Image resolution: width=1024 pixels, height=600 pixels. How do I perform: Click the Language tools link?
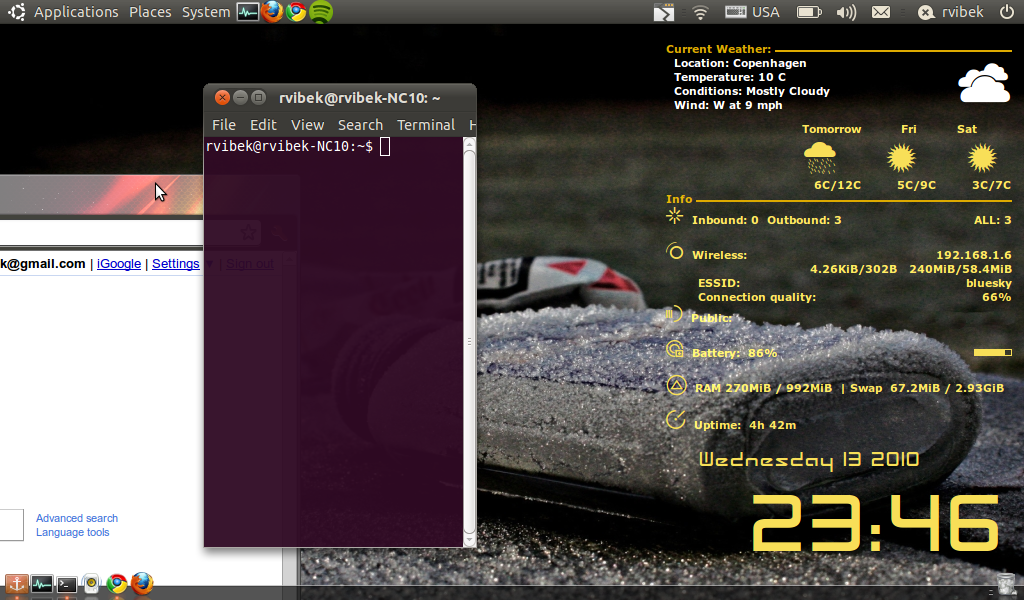pos(72,533)
